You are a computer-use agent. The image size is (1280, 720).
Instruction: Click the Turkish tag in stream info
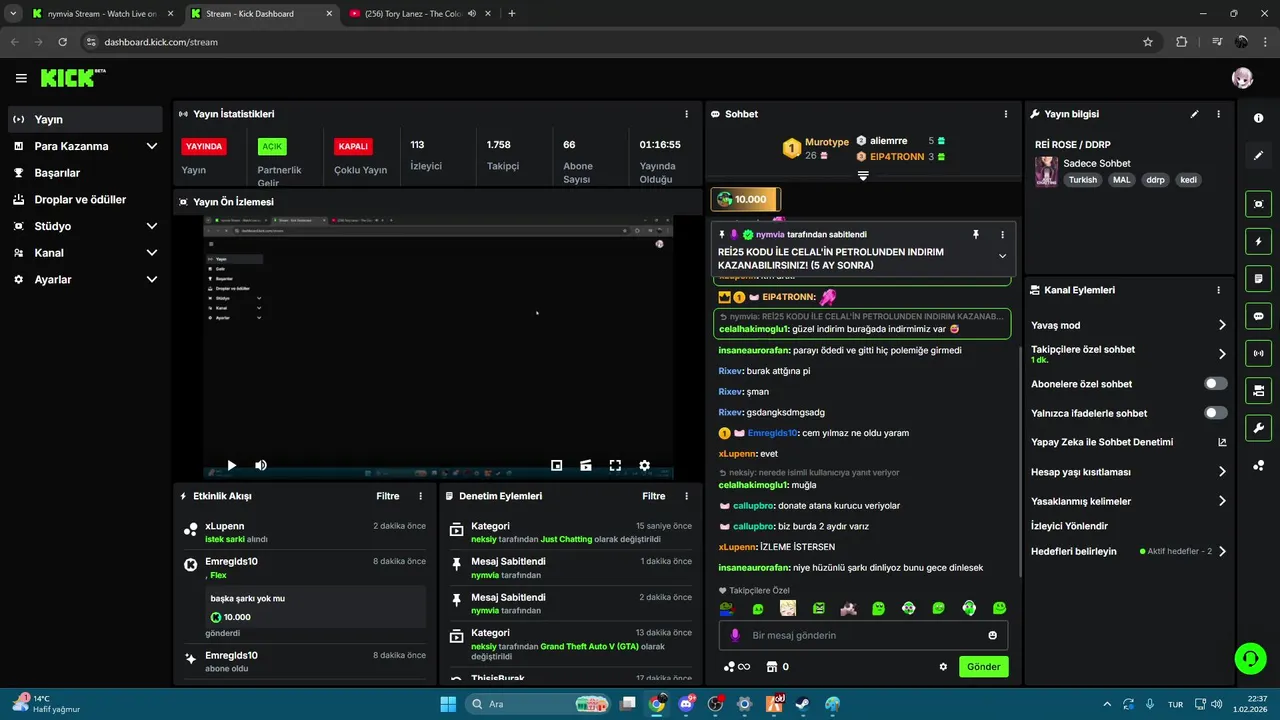click(x=1082, y=180)
